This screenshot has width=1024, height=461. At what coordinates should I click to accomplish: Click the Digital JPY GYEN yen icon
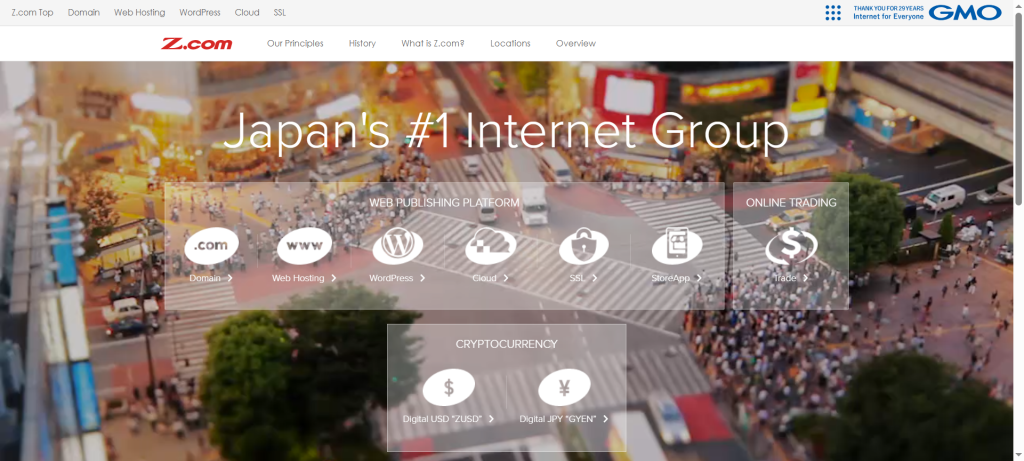(564, 388)
